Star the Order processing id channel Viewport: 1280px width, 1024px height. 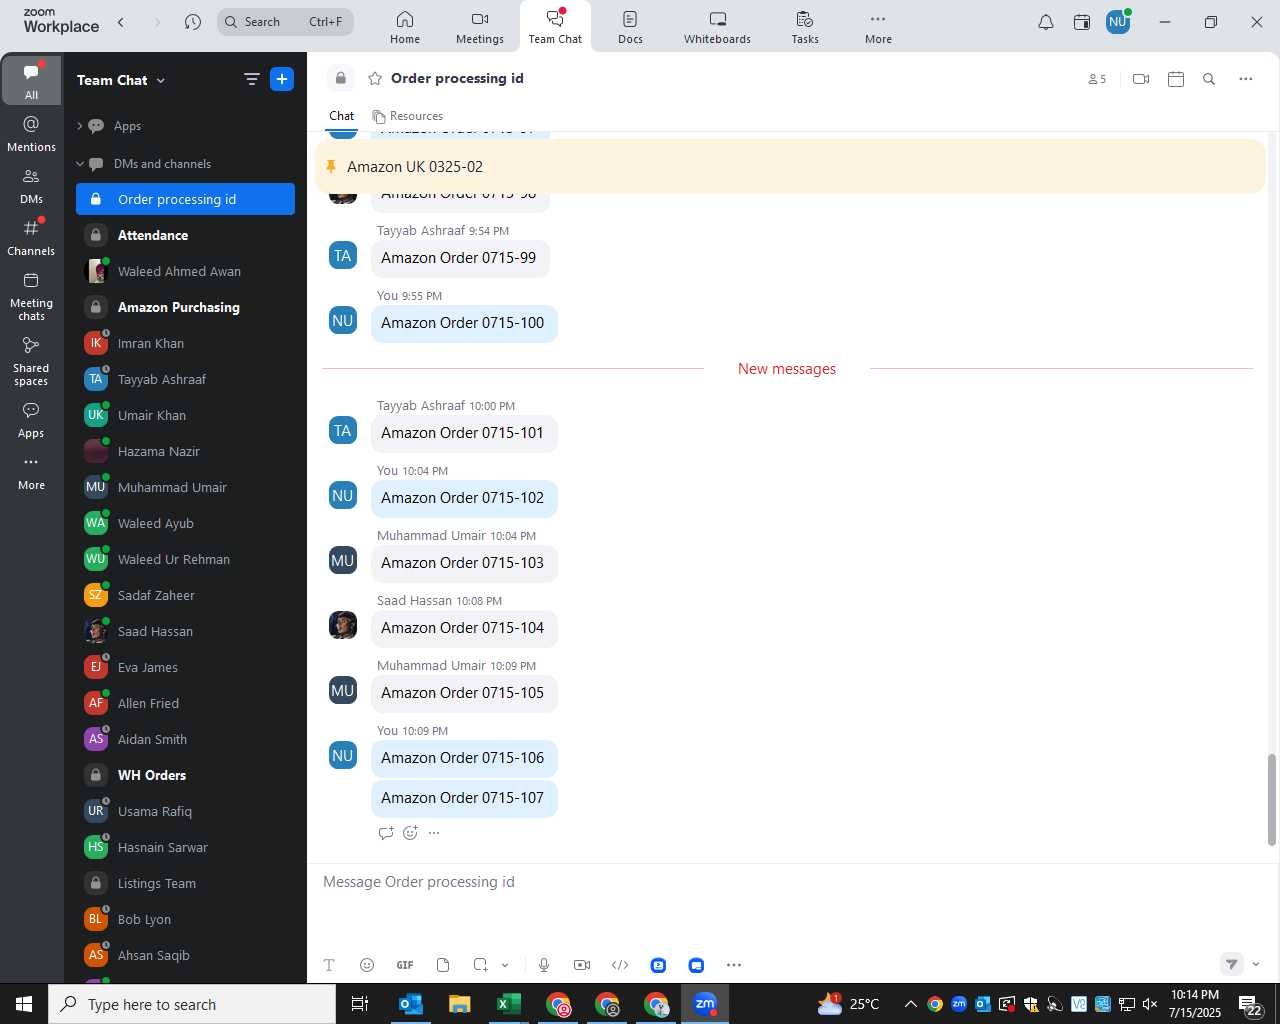pyautogui.click(x=375, y=79)
